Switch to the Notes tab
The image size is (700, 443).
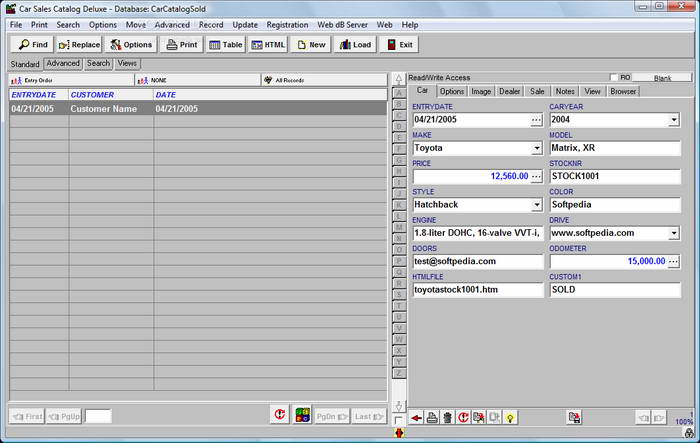565,91
